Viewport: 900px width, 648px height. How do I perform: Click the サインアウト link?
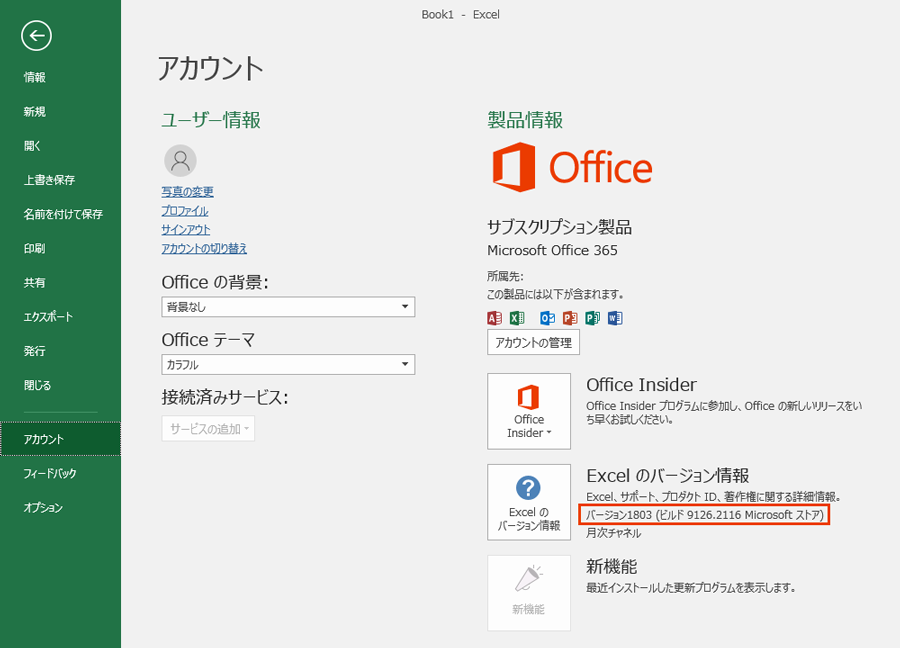pyautogui.click(x=186, y=230)
